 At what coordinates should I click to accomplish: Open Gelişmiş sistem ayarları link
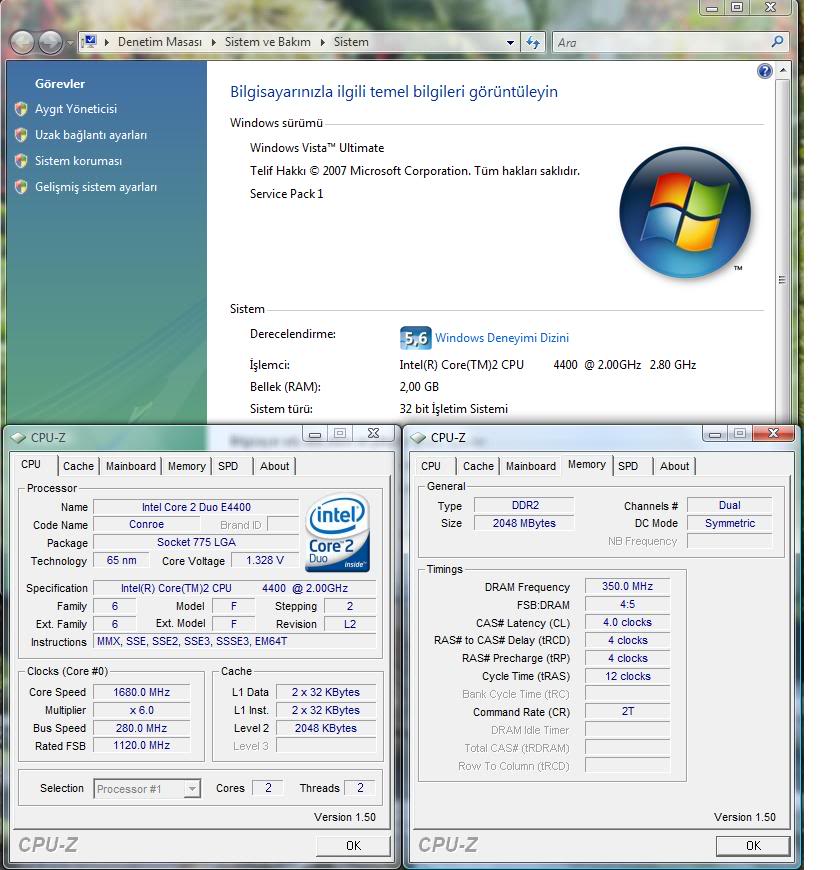[96, 187]
